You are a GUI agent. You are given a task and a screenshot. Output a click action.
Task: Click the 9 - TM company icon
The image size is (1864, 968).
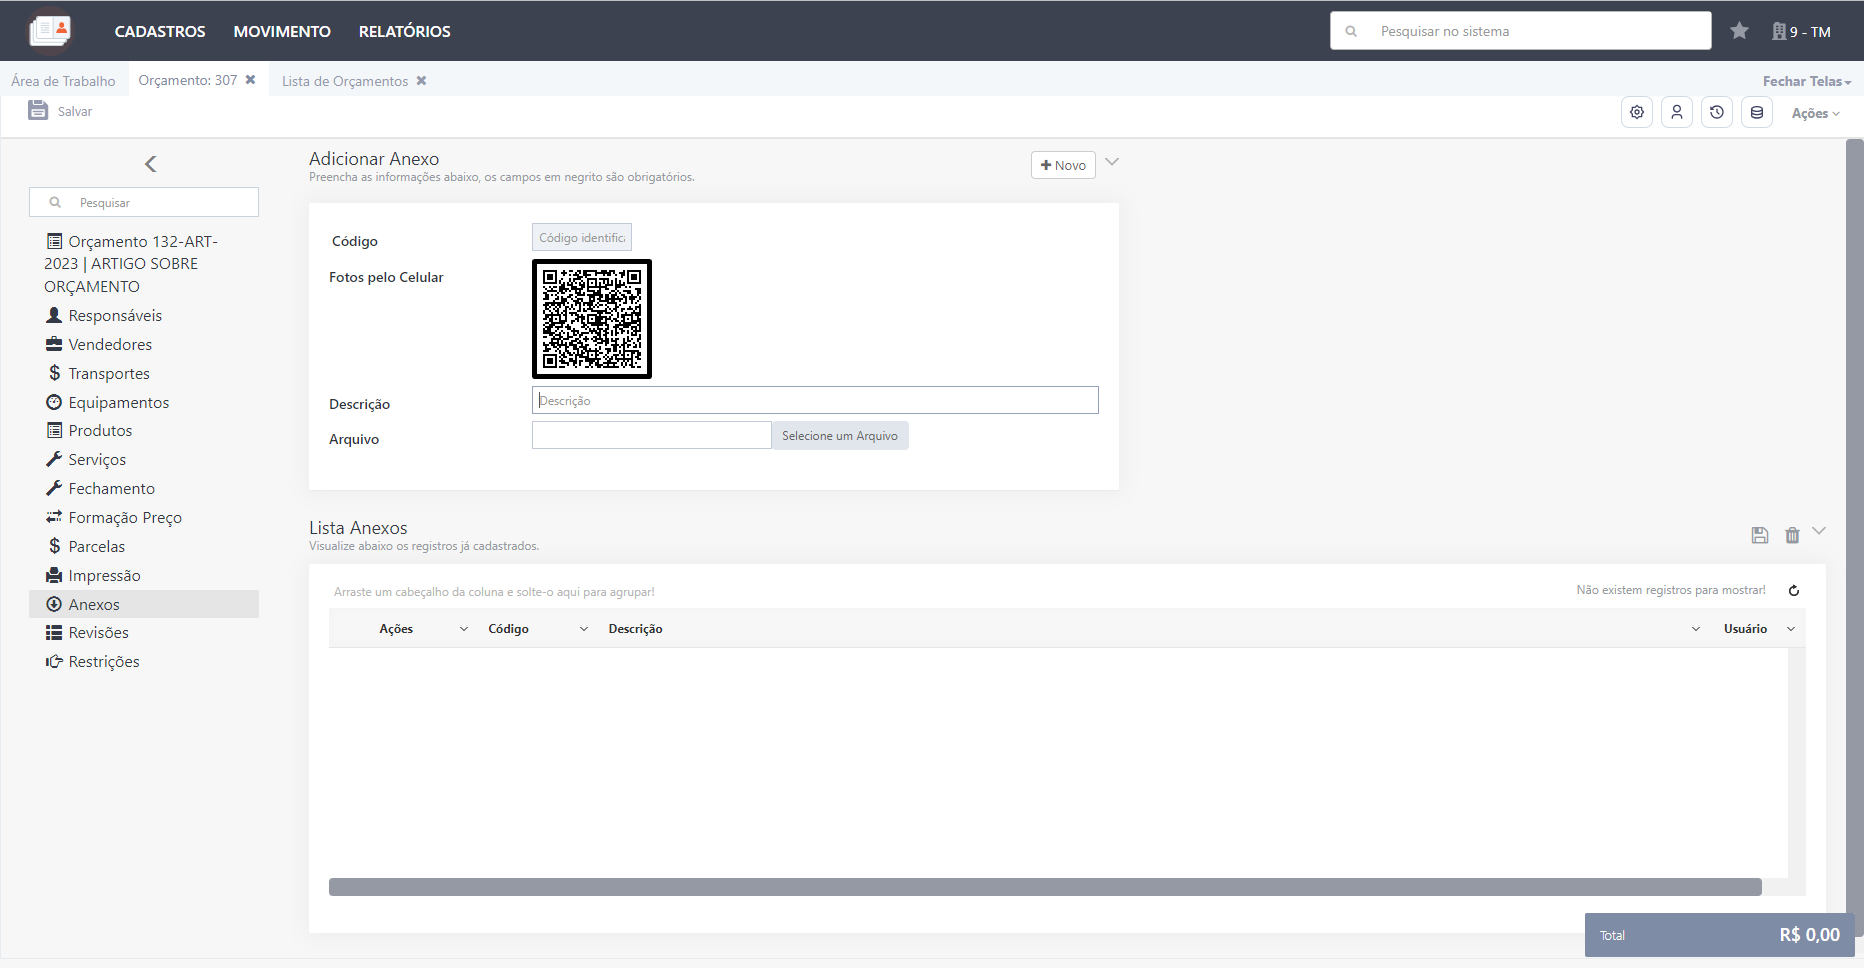(1779, 31)
